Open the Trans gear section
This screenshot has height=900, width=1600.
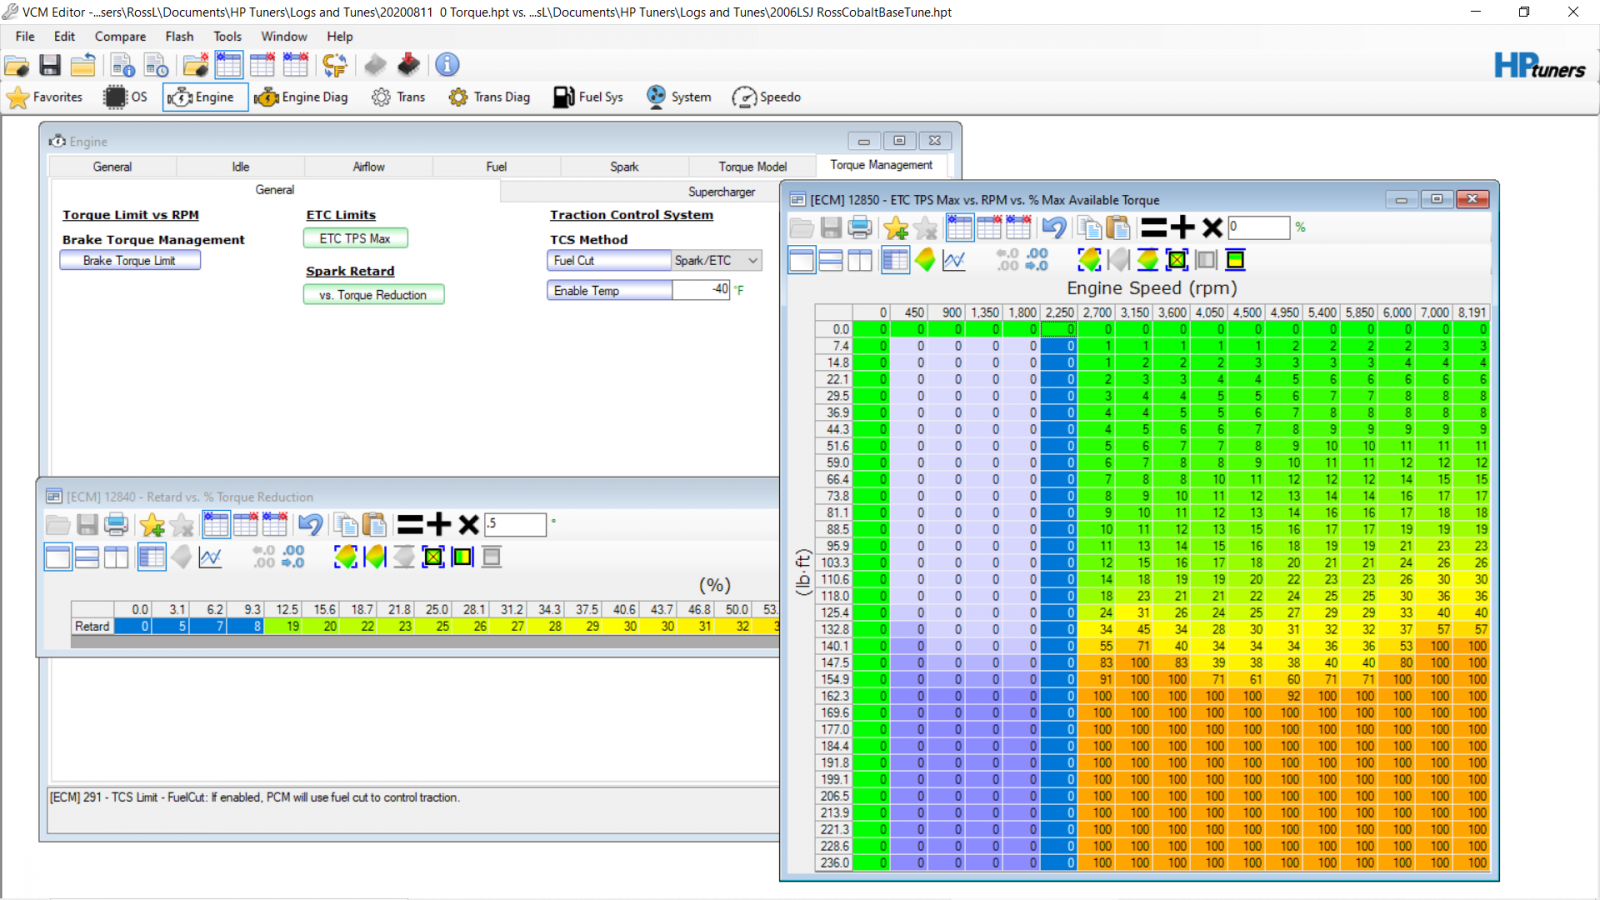398,97
